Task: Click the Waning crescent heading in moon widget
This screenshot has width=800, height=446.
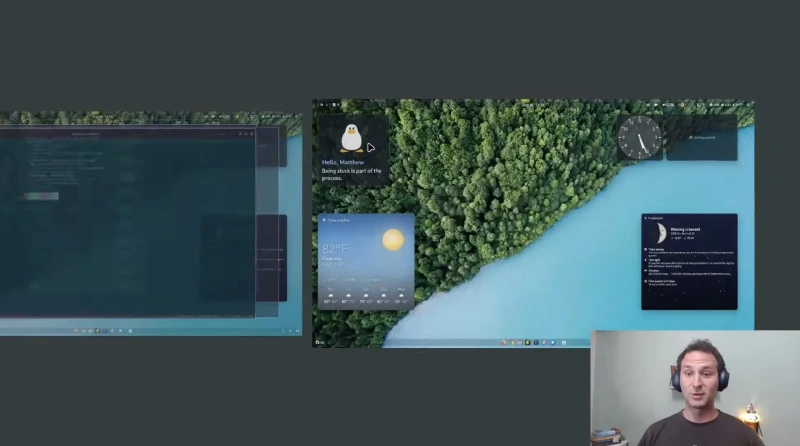Action: pos(685,230)
